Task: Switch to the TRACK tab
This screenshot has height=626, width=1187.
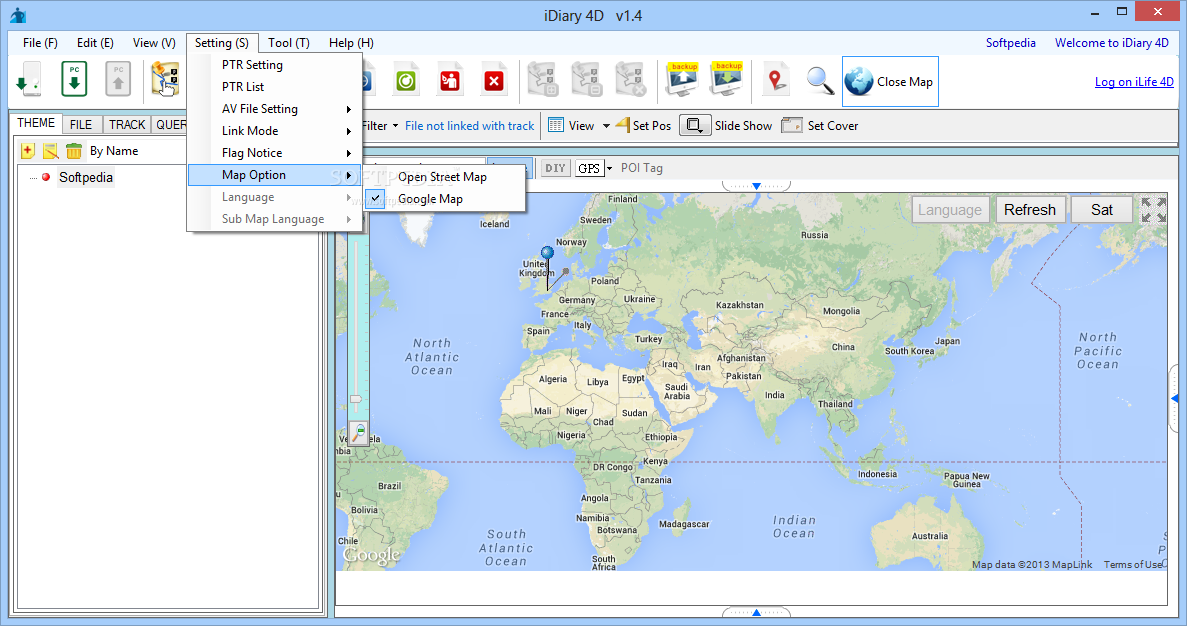Action: pos(127,124)
